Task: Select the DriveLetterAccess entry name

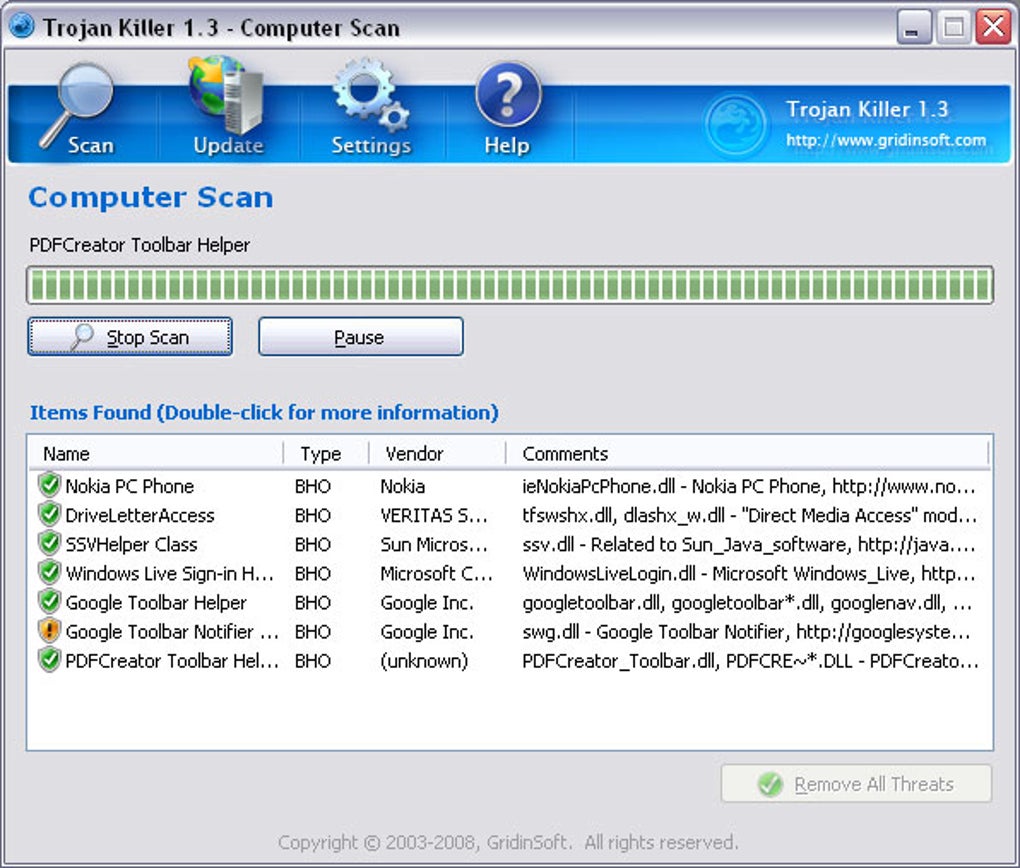Action: (x=140, y=515)
